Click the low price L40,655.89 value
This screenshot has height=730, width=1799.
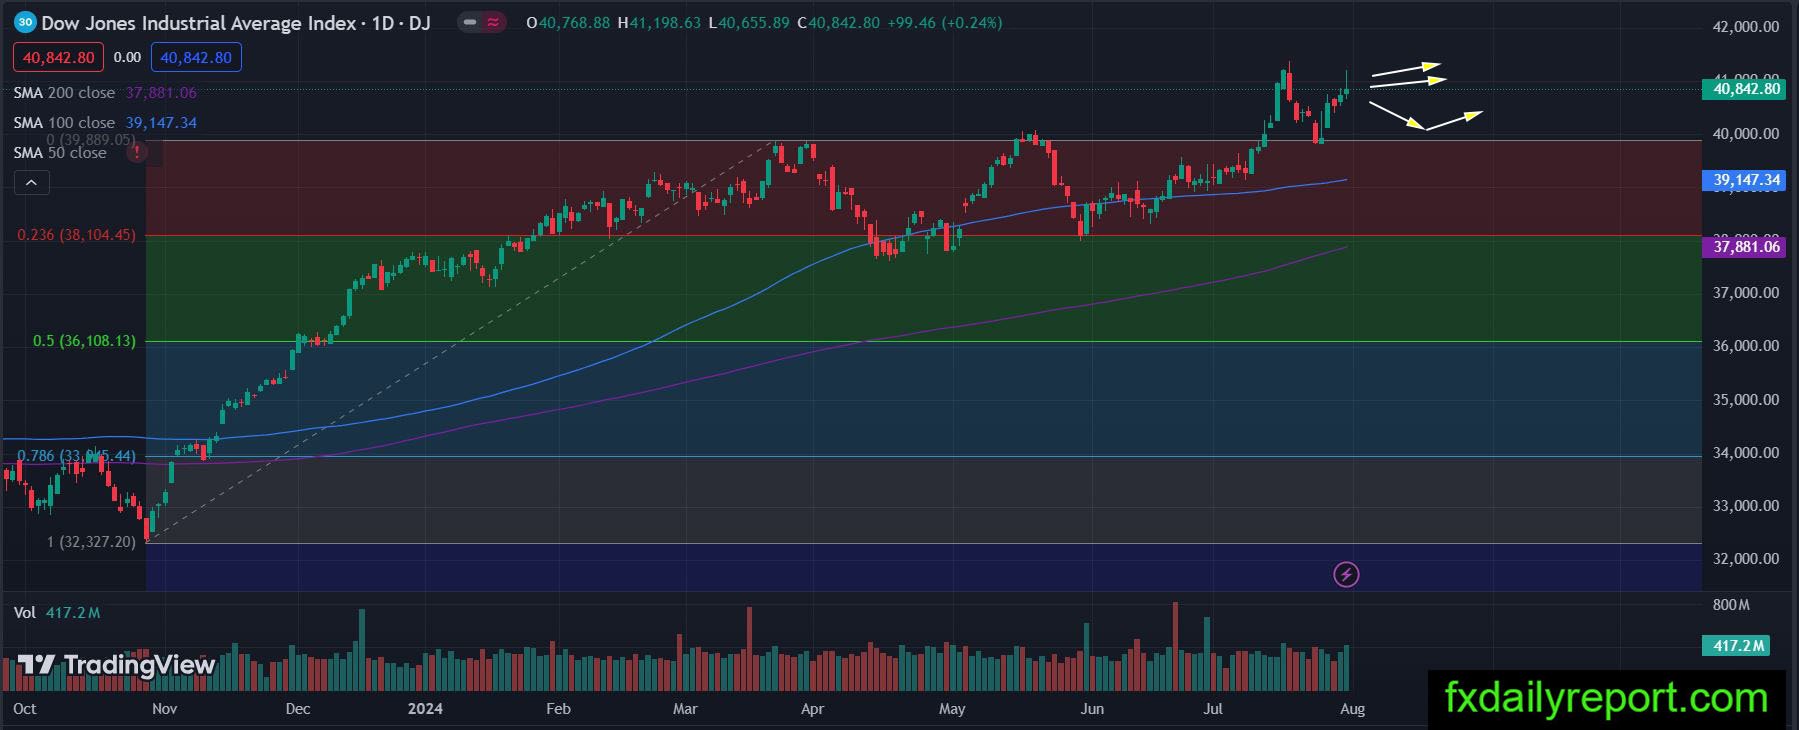pos(749,22)
